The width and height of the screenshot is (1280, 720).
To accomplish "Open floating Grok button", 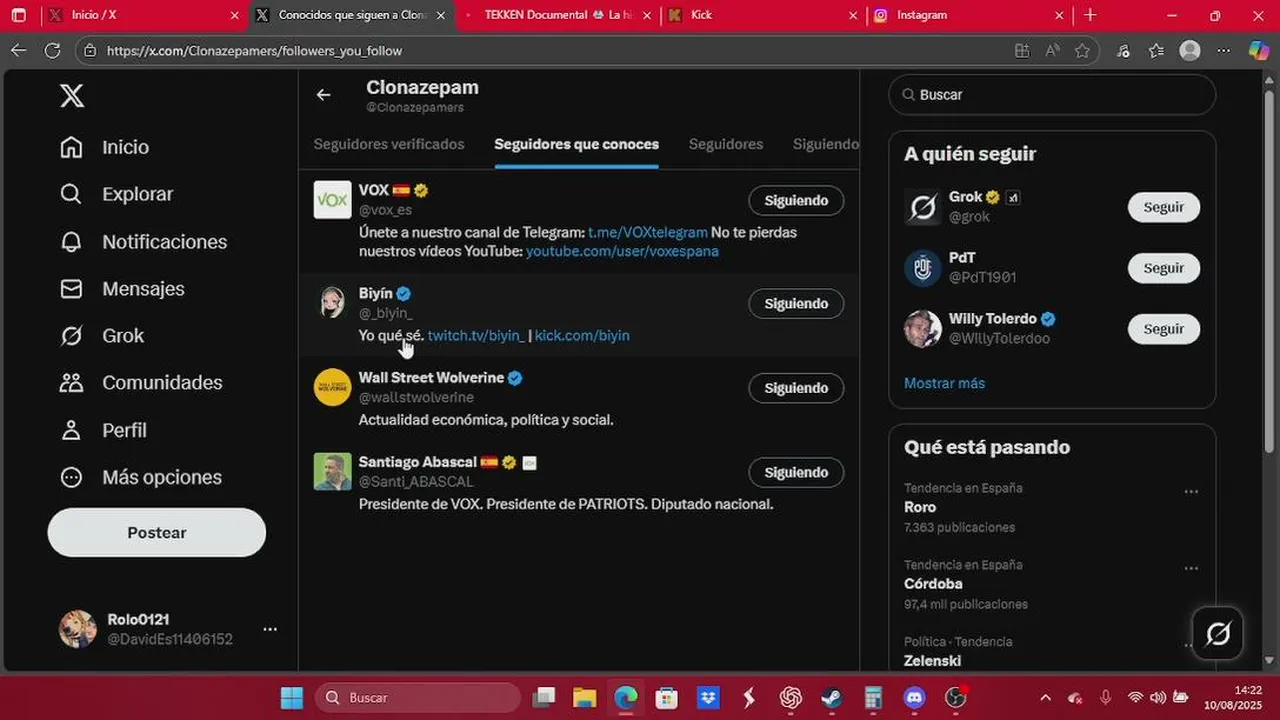I will click(1218, 633).
